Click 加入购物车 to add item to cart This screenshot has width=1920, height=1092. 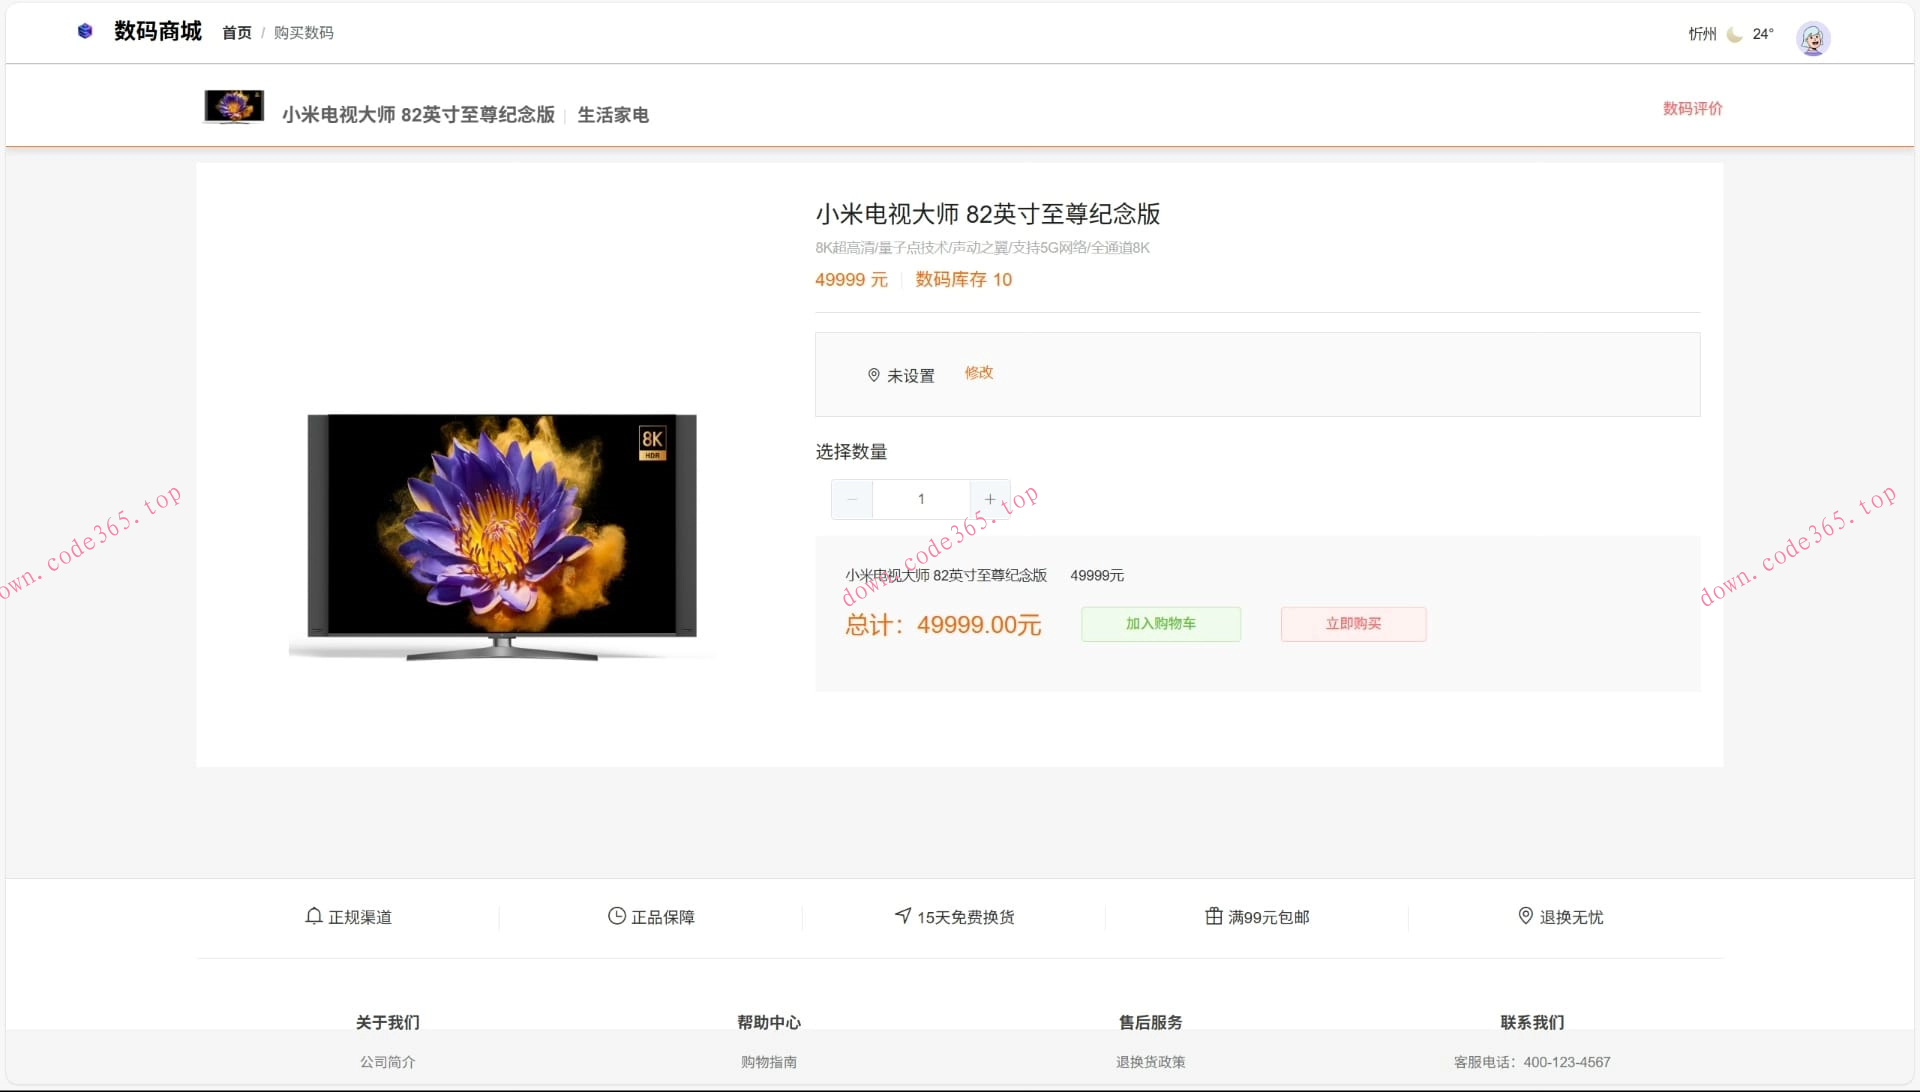tap(1160, 624)
